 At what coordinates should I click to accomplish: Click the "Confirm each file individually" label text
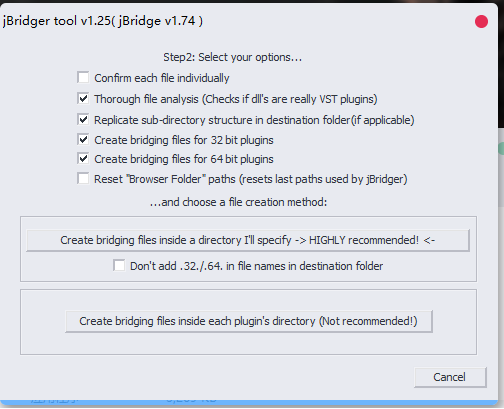(x=162, y=78)
